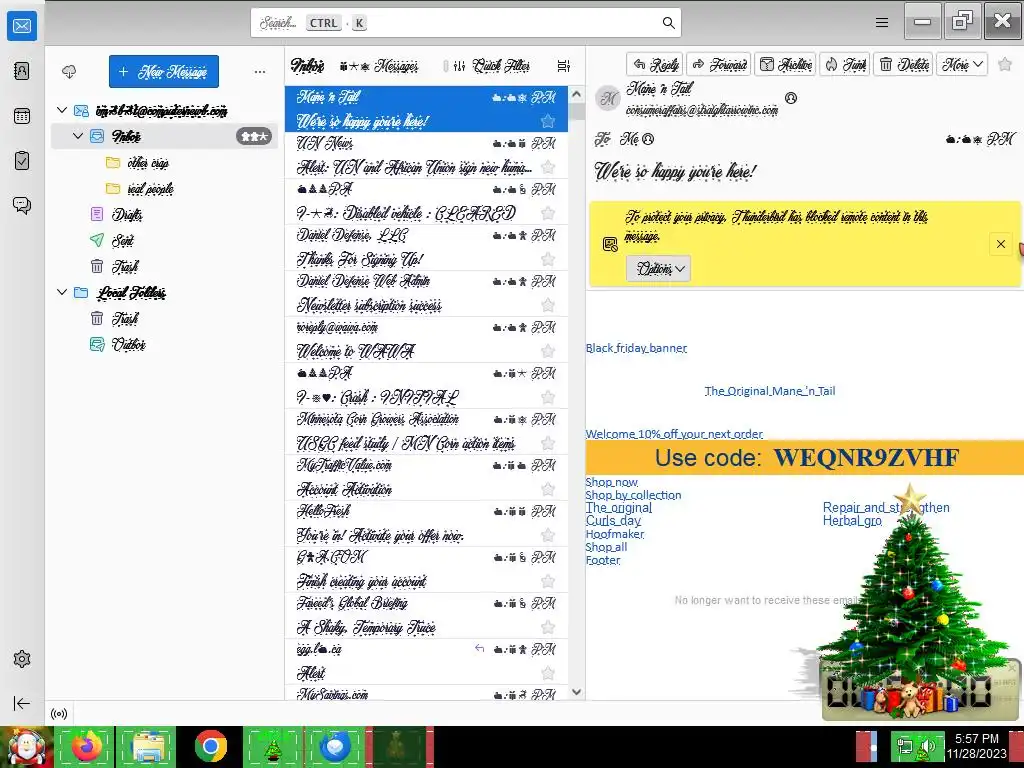Click the remote content blocked icon
The width and height of the screenshot is (1024, 768).
pos(610,244)
